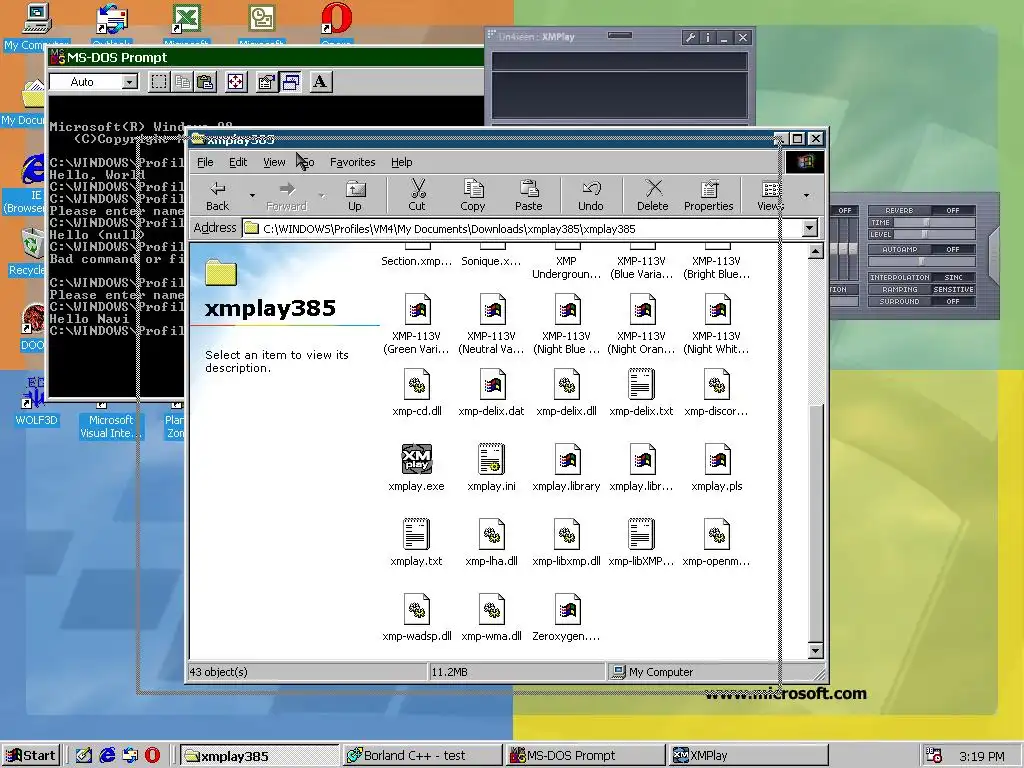Open the Back button history arrow
This screenshot has width=1024, height=768.
coord(252,195)
